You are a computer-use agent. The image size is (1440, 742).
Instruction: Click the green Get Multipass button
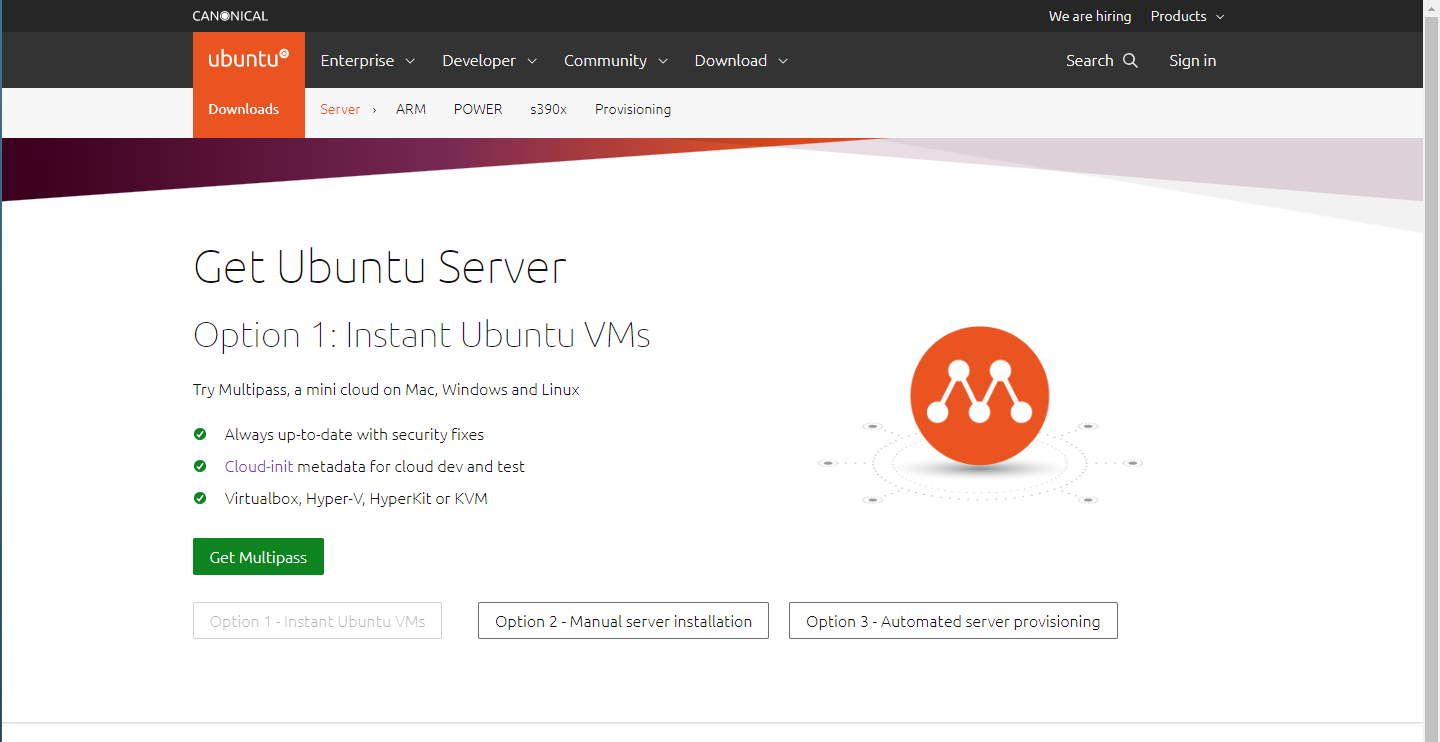tap(258, 557)
